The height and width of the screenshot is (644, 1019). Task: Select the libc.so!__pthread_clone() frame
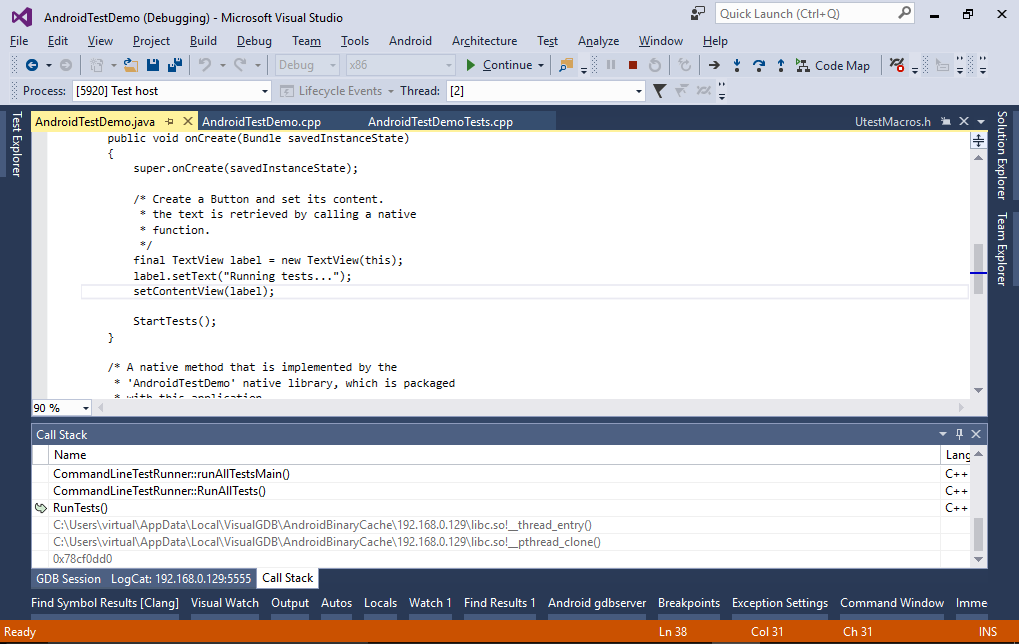(x=327, y=542)
